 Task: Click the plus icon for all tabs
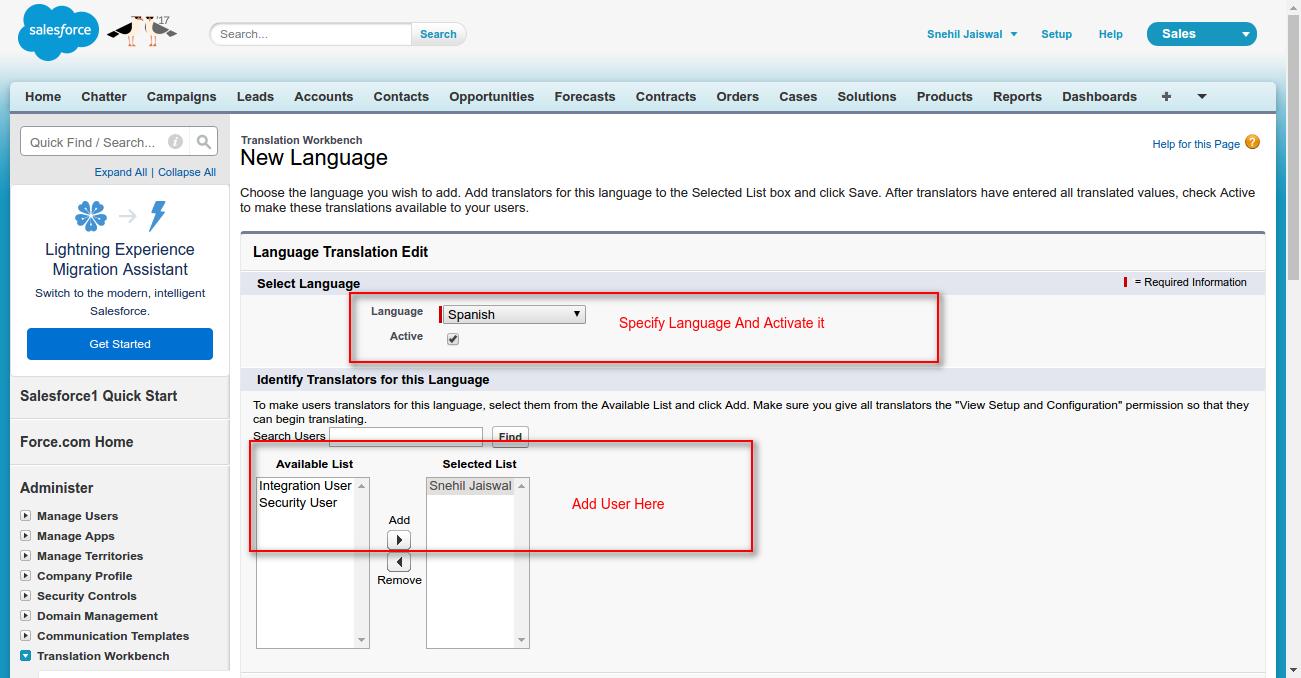(x=1166, y=96)
